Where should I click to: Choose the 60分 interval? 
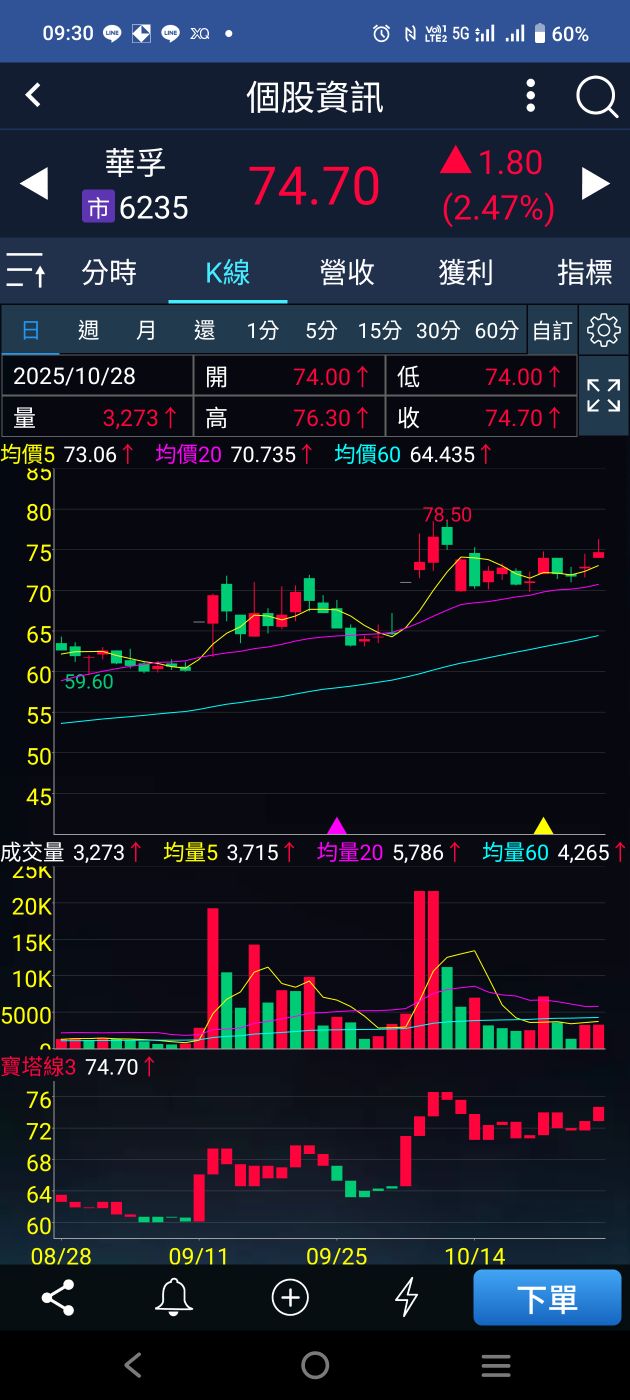(496, 330)
